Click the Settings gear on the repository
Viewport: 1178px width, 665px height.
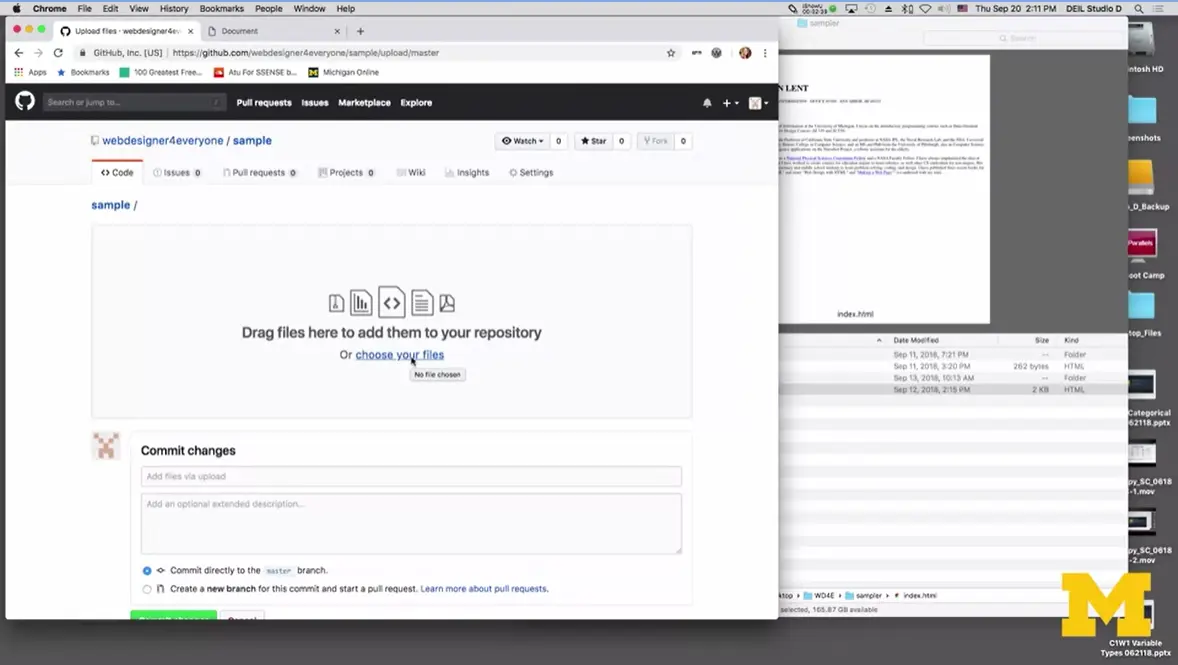(530, 172)
